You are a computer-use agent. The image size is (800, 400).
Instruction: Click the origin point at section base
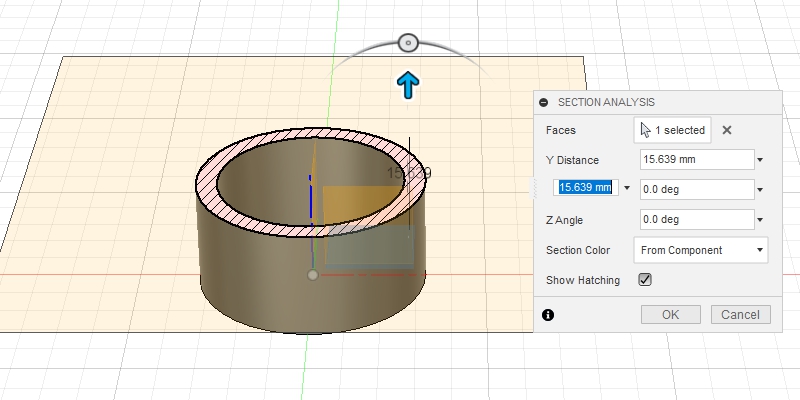point(312,274)
